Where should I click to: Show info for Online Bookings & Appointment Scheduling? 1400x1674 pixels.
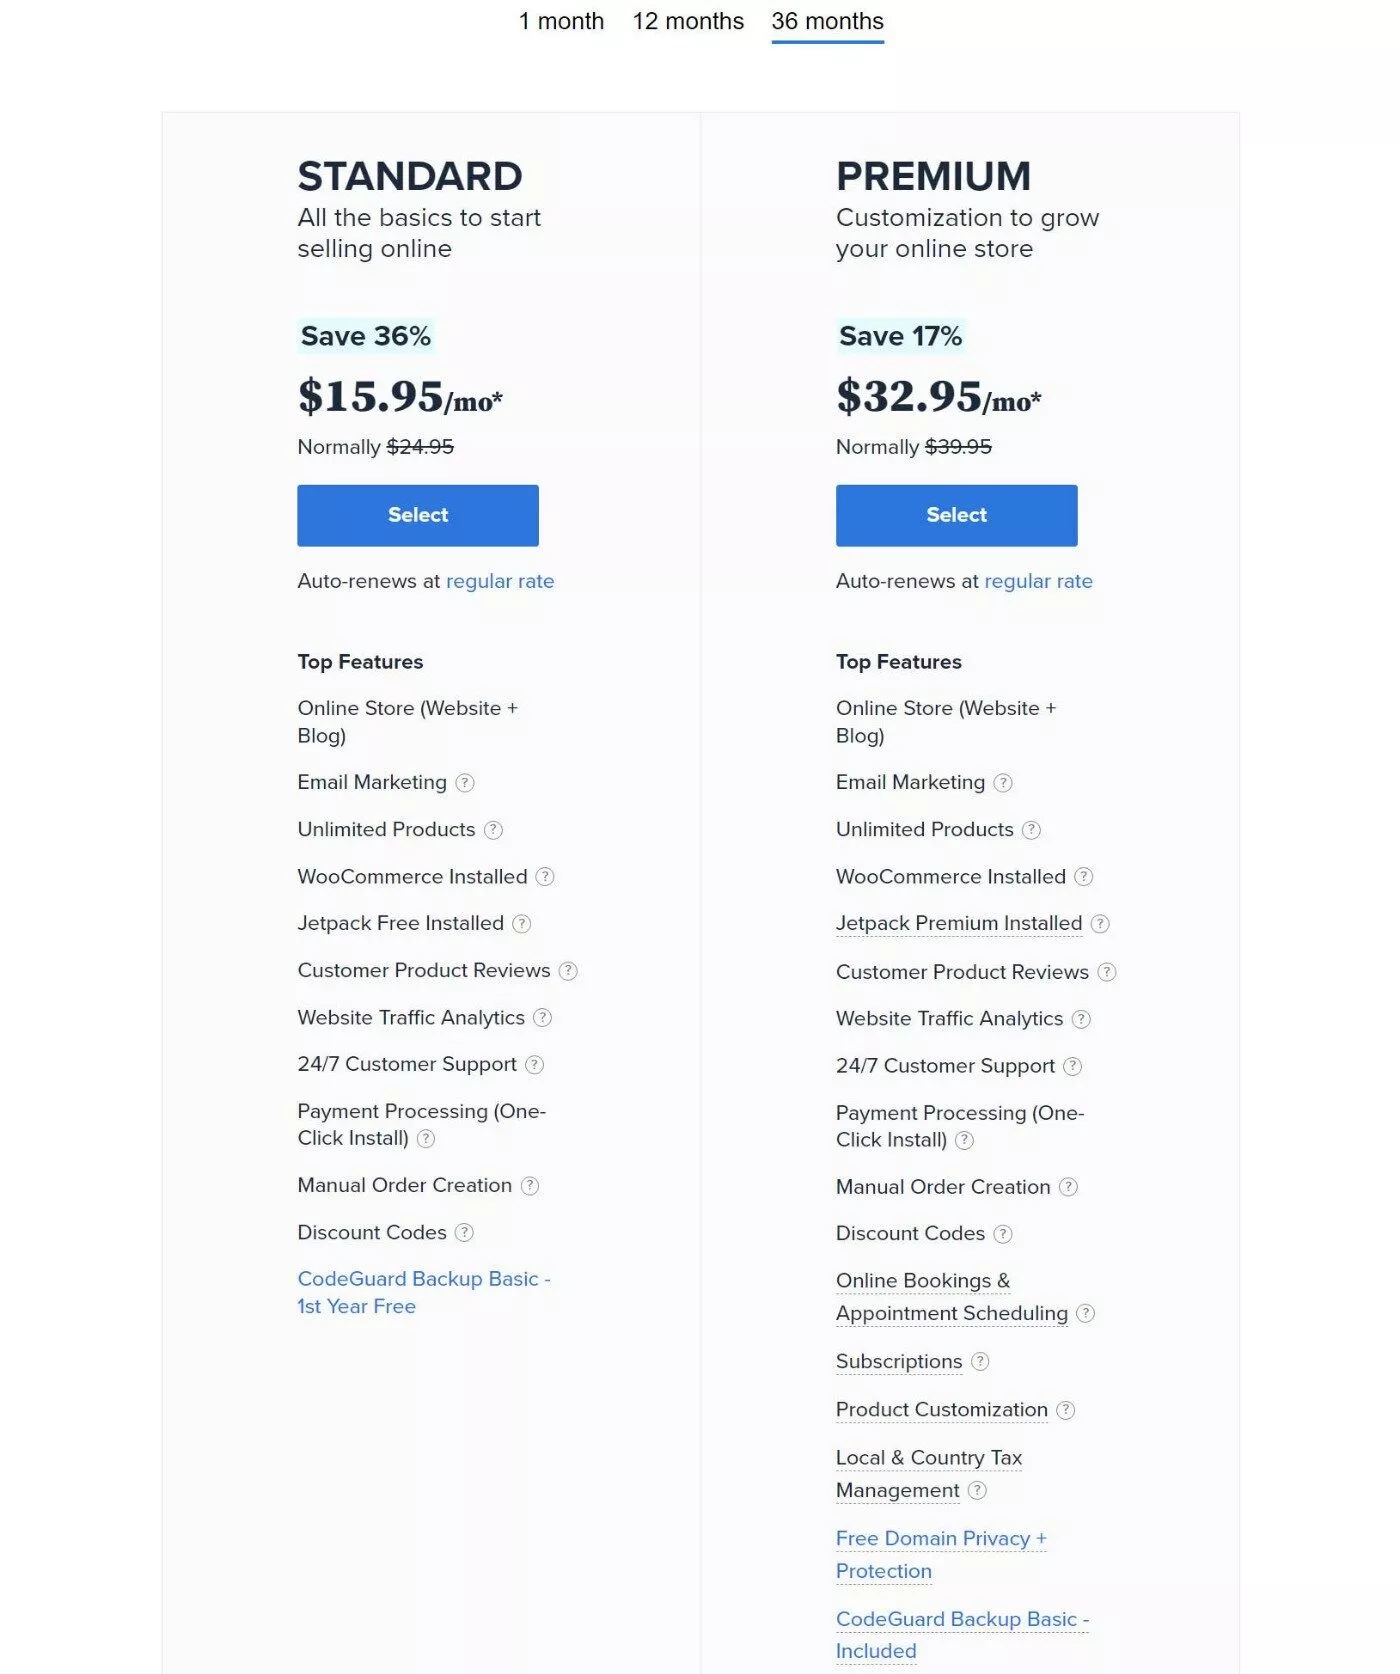pyautogui.click(x=1086, y=1314)
